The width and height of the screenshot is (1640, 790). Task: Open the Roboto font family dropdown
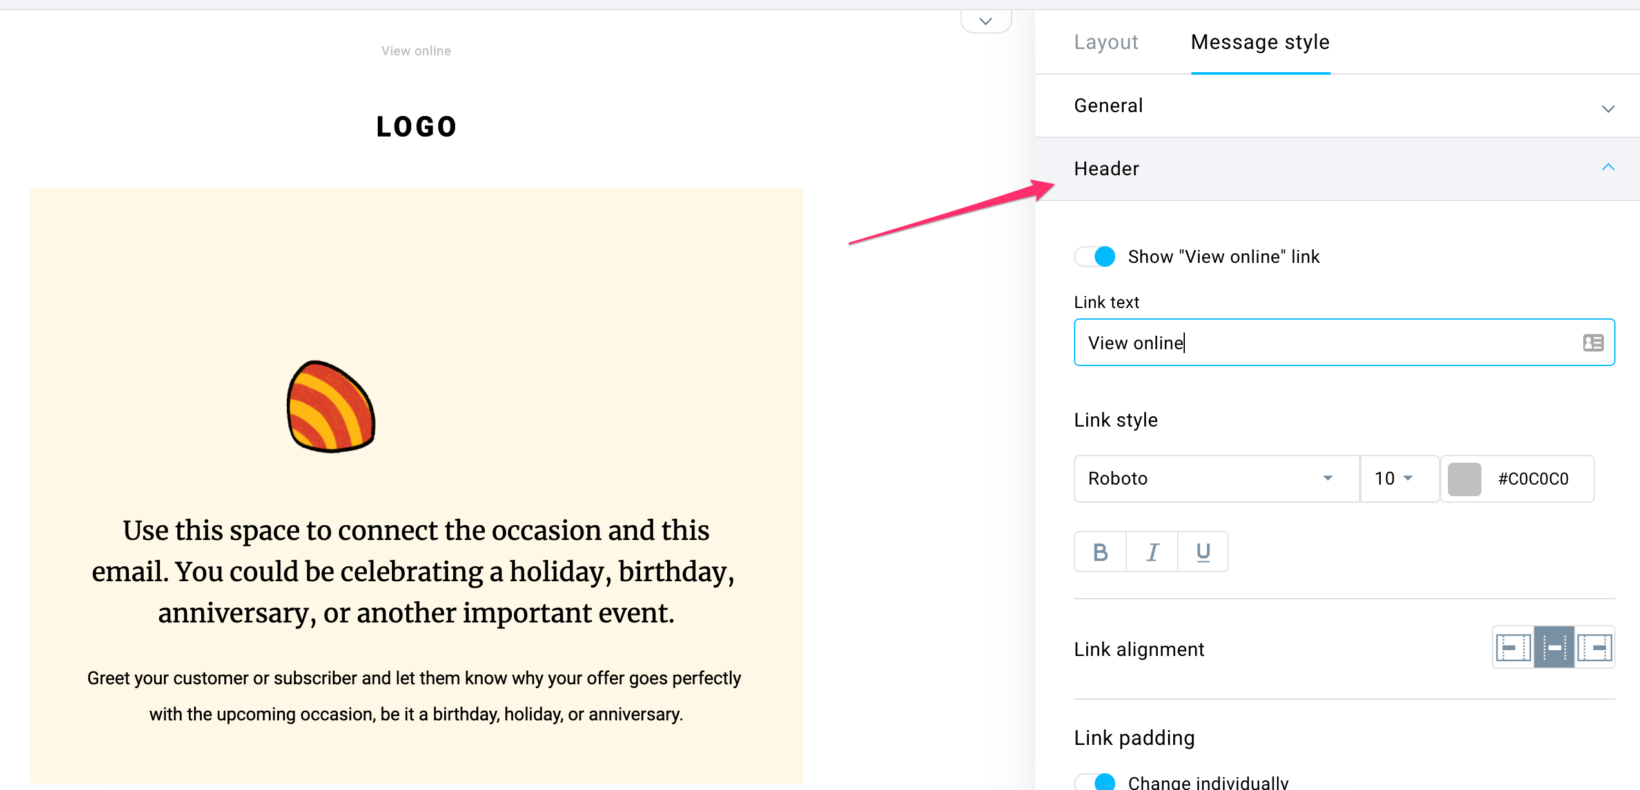pos(1215,478)
